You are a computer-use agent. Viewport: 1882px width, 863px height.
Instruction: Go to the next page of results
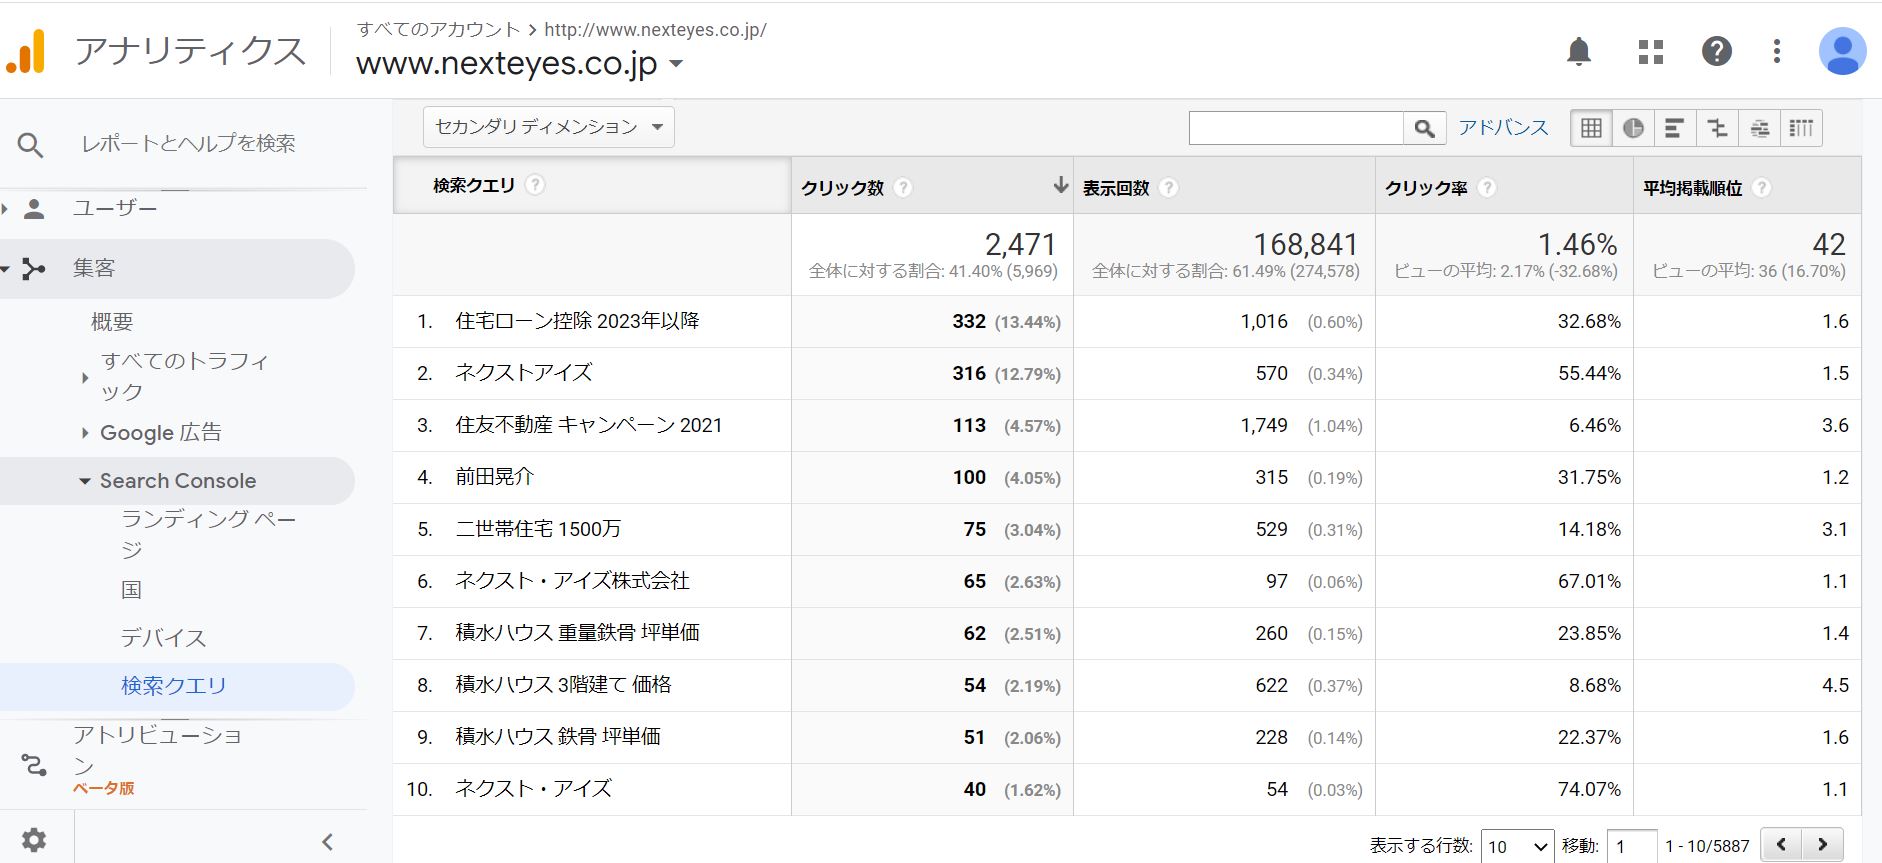1822,845
